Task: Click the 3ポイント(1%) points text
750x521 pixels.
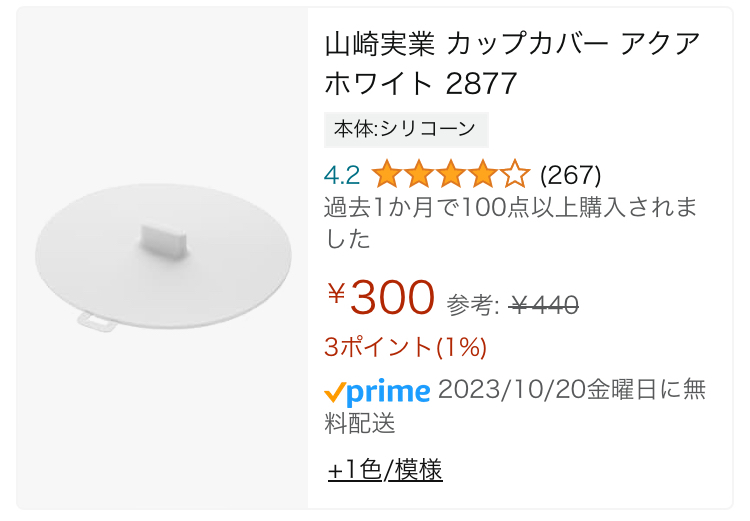Action: [x=405, y=347]
